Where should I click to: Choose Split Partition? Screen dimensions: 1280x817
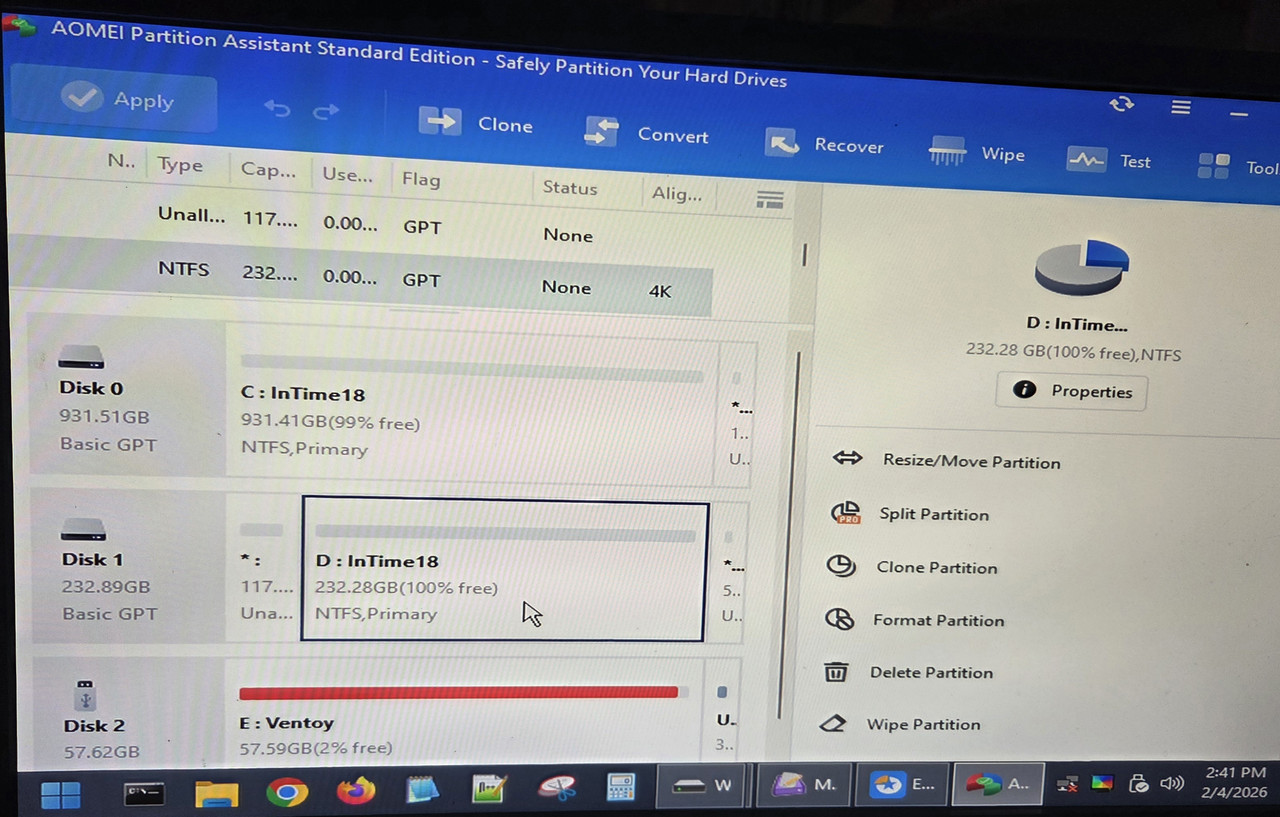(x=934, y=514)
